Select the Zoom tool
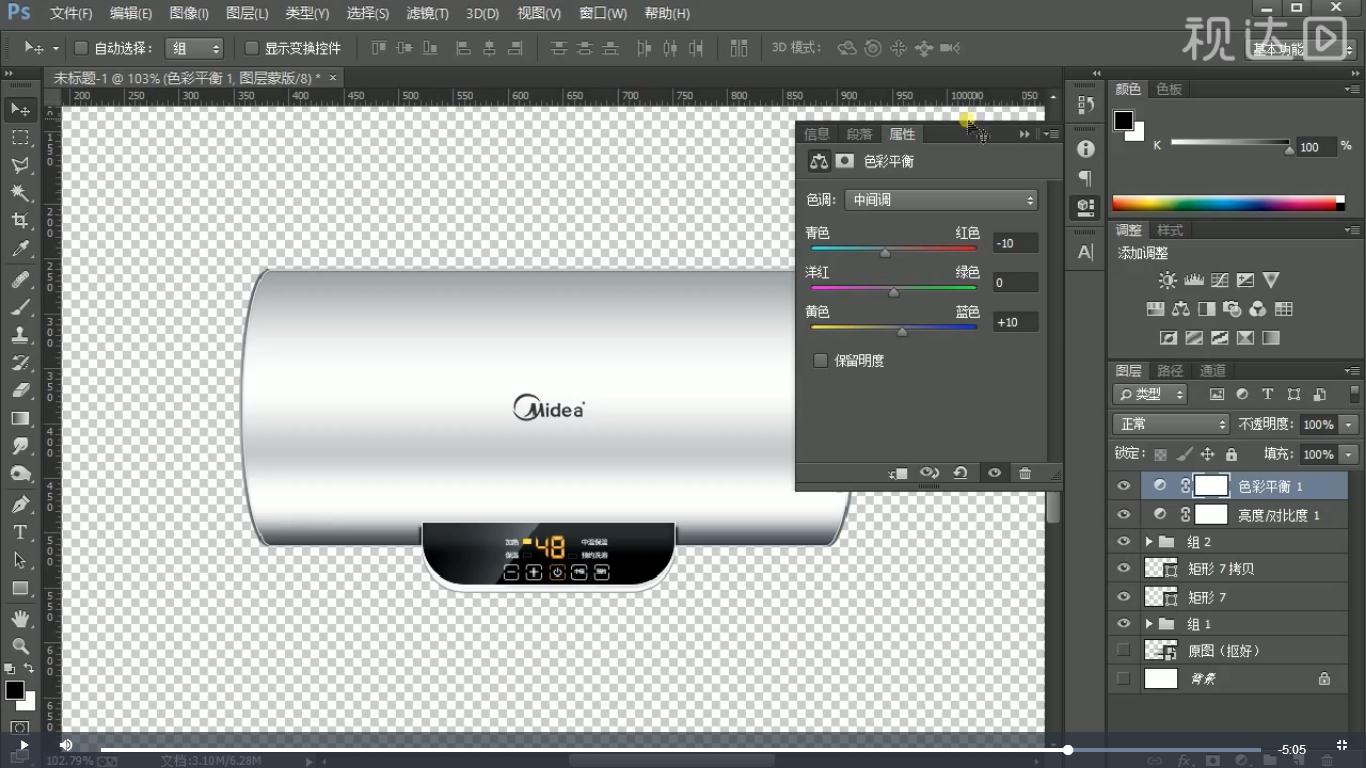 tap(20, 647)
